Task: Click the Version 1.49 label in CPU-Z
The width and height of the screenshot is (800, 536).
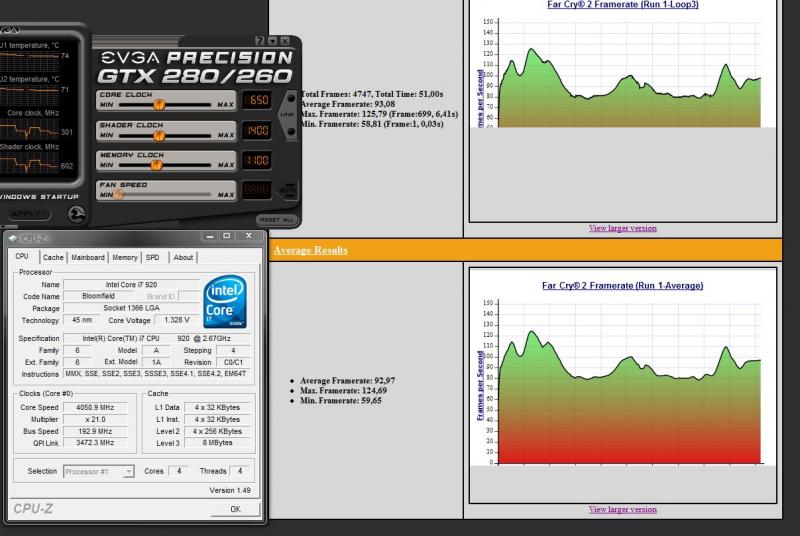Action: point(230,490)
